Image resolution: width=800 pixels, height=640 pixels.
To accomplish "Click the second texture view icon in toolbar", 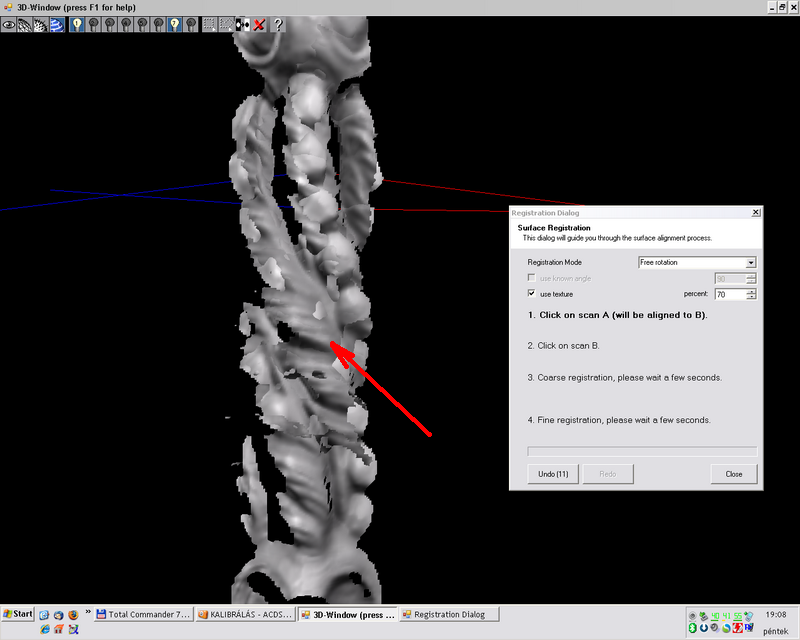I will click(x=41, y=23).
